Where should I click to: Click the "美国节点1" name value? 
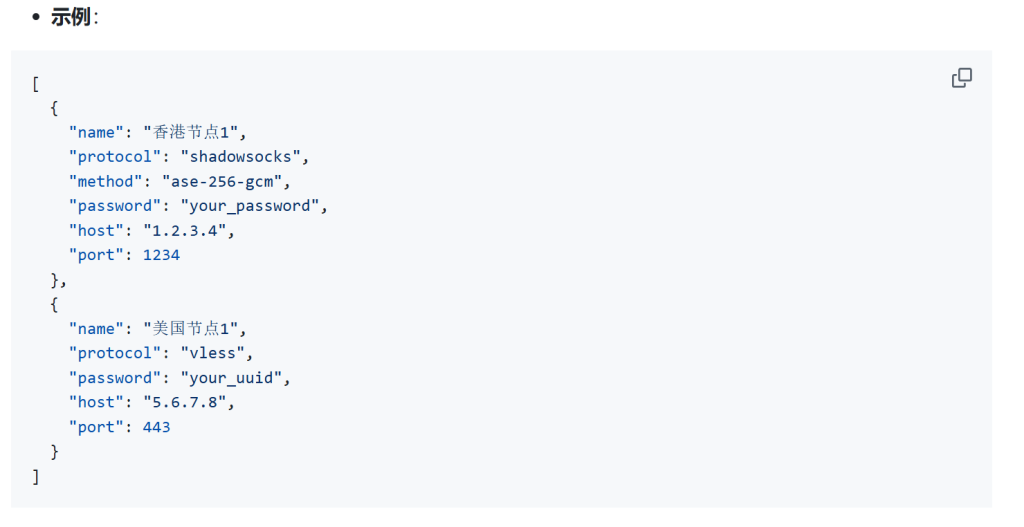pyautogui.click(x=194, y=328)
